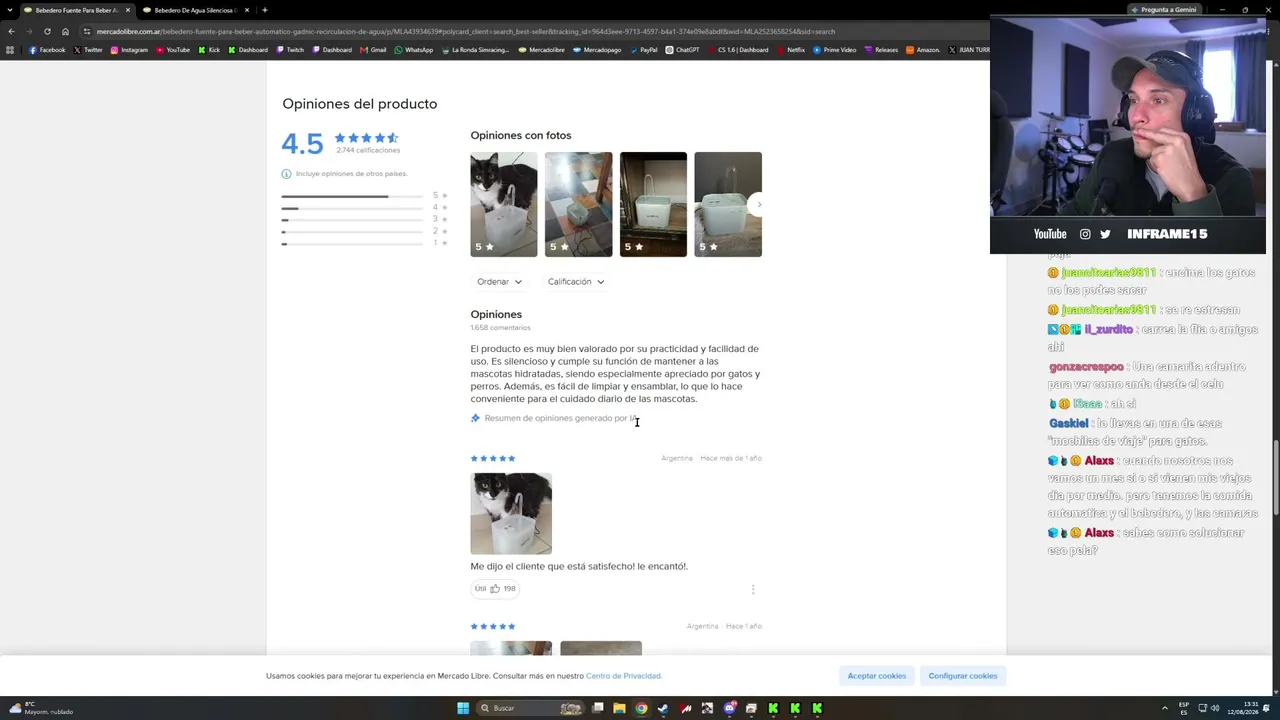
Task: Open the PayPal bookmark
Action: pos(643,50)
